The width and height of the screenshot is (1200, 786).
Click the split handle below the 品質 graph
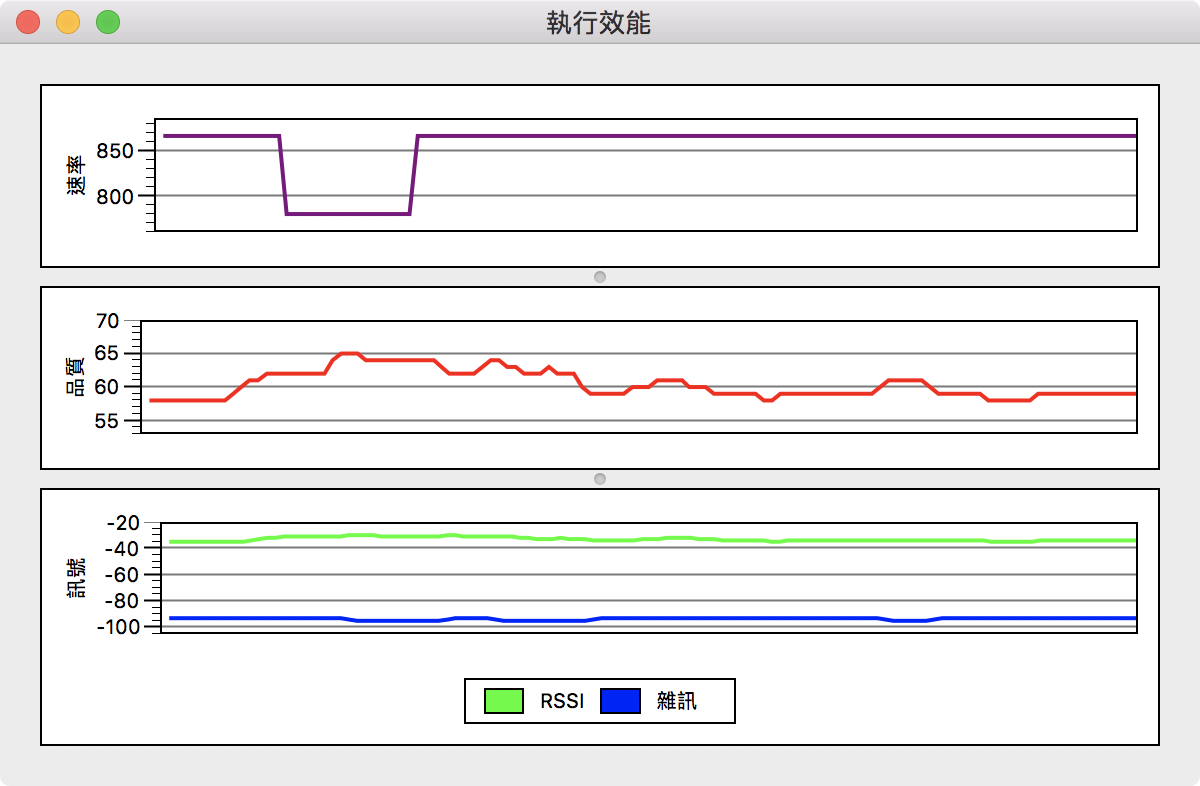tap(600, 479)
